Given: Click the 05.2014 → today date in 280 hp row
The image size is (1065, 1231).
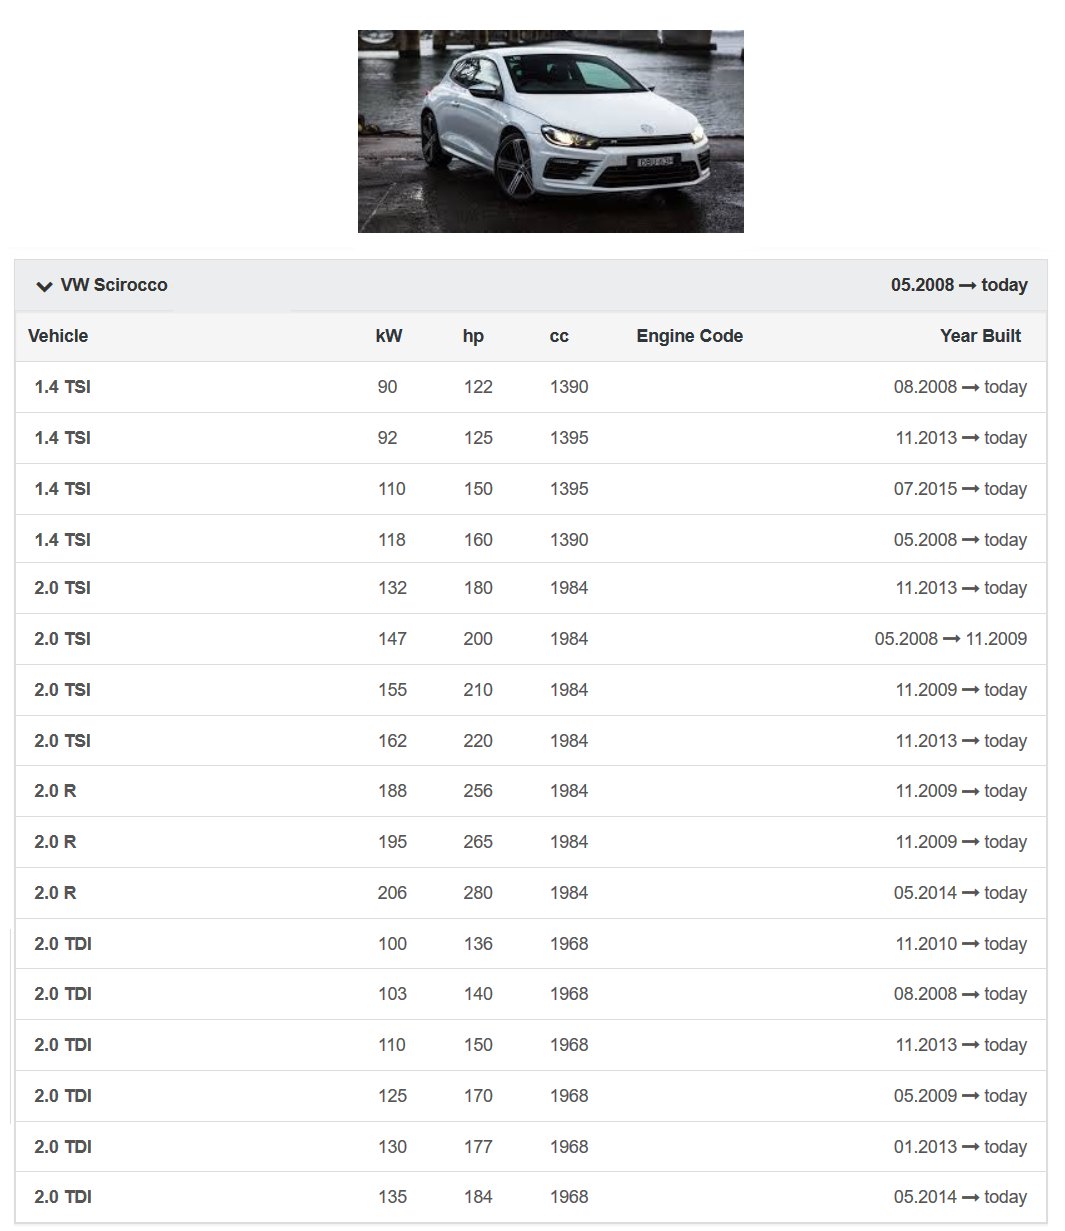Looking at the screenshot, I should (x=960, y=893).
